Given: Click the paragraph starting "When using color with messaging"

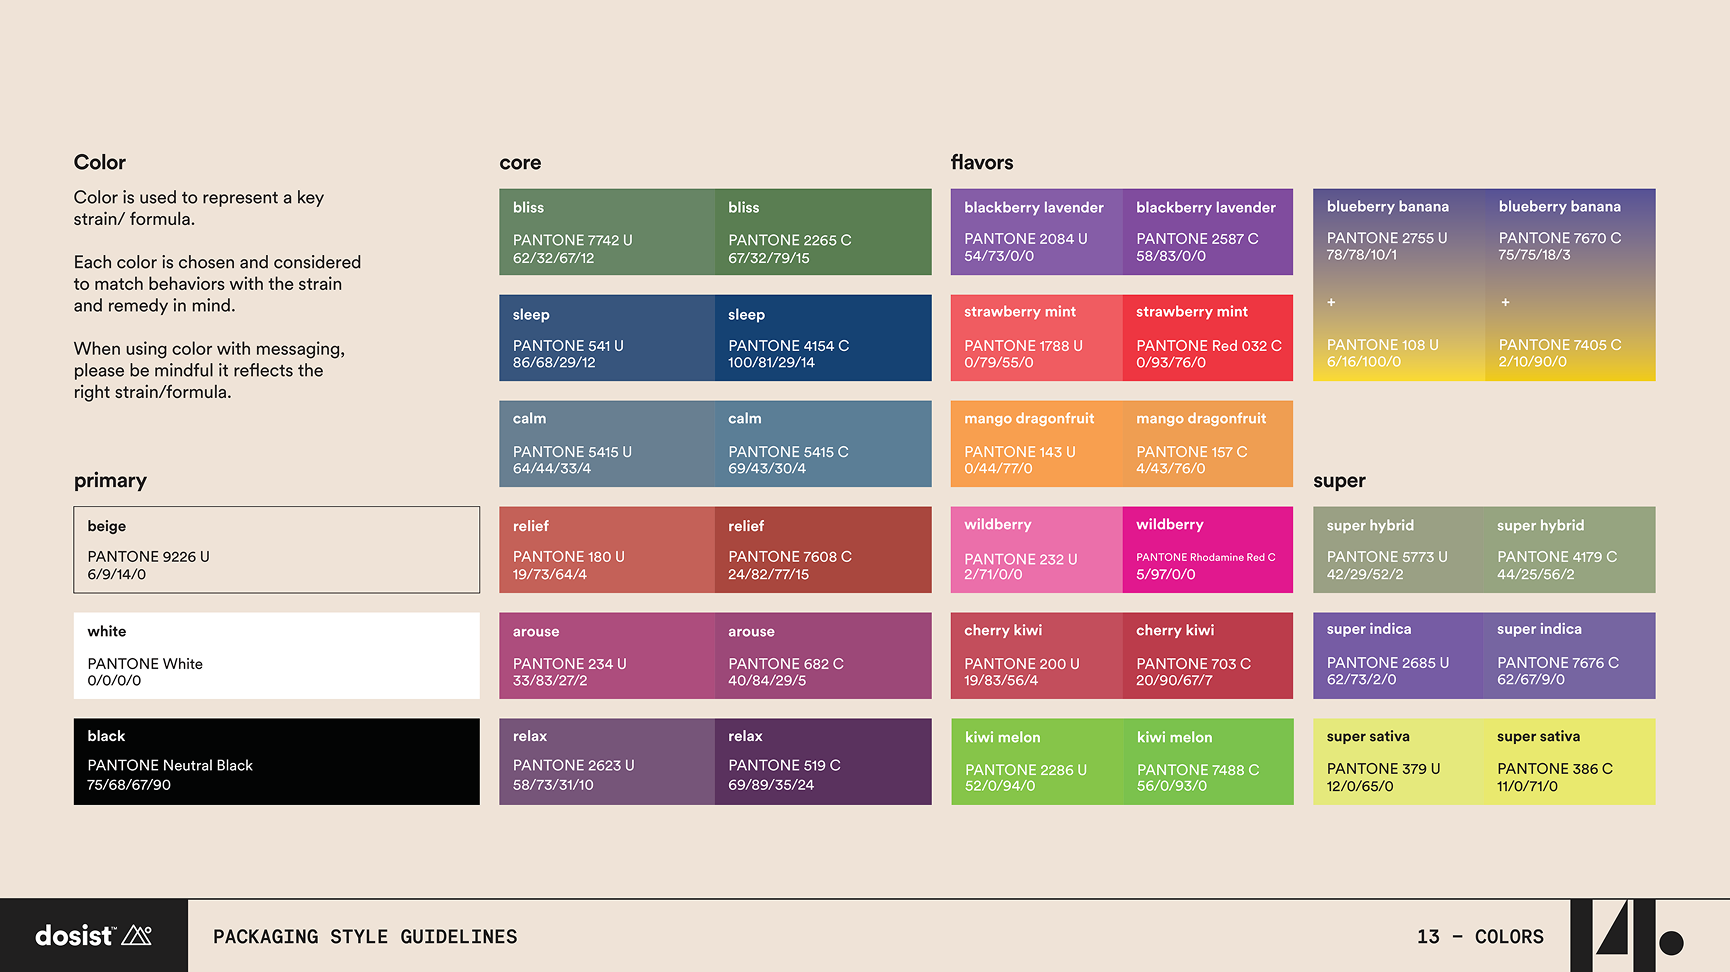Looking at the screenshot, I should [x=209, y=370].
